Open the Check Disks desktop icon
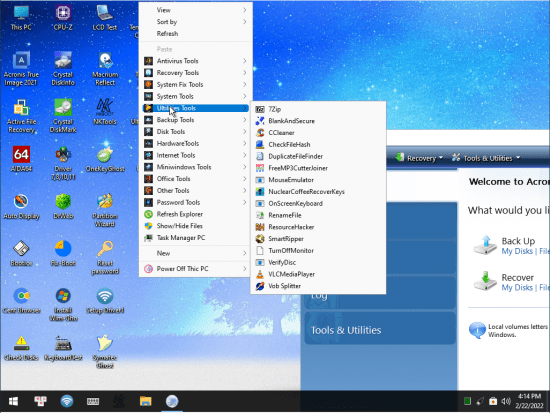550x413 pixels. (x=21, y=348)
